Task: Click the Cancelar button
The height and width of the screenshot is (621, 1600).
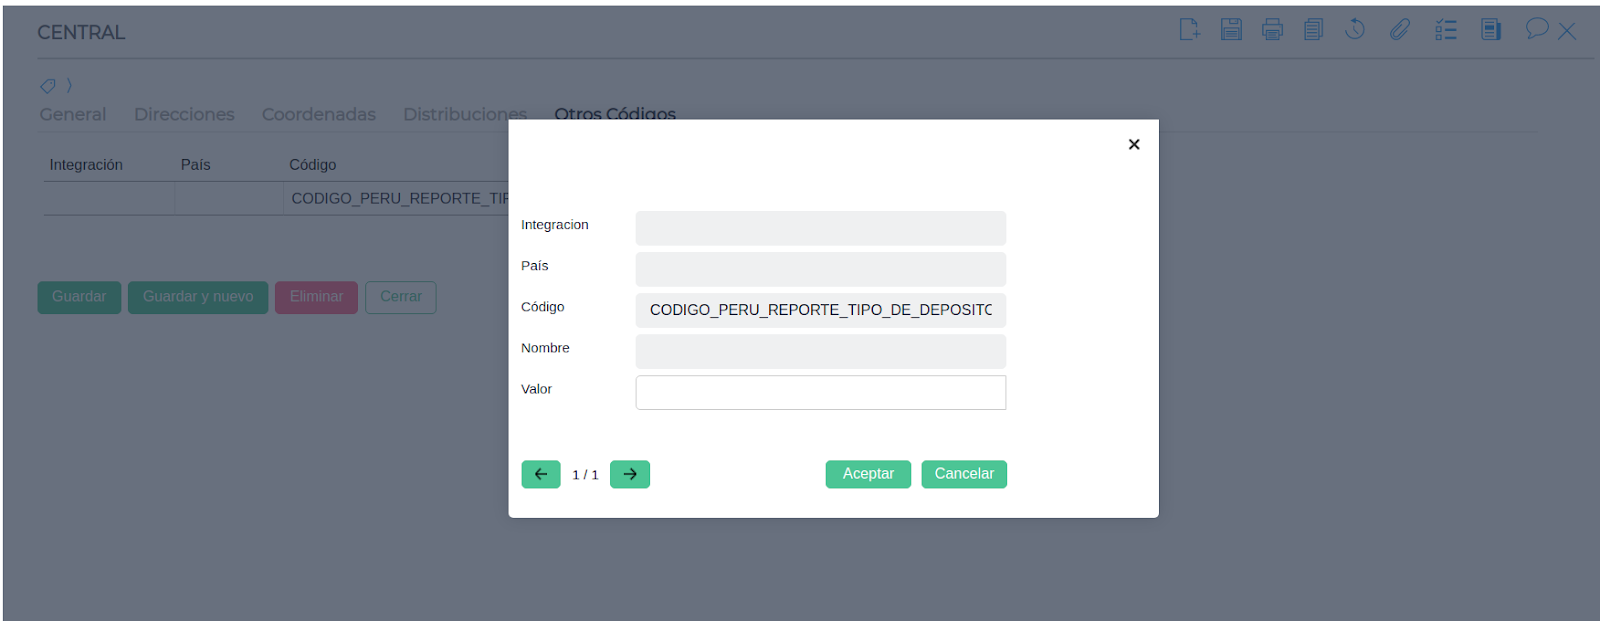Action: [964, 474]
